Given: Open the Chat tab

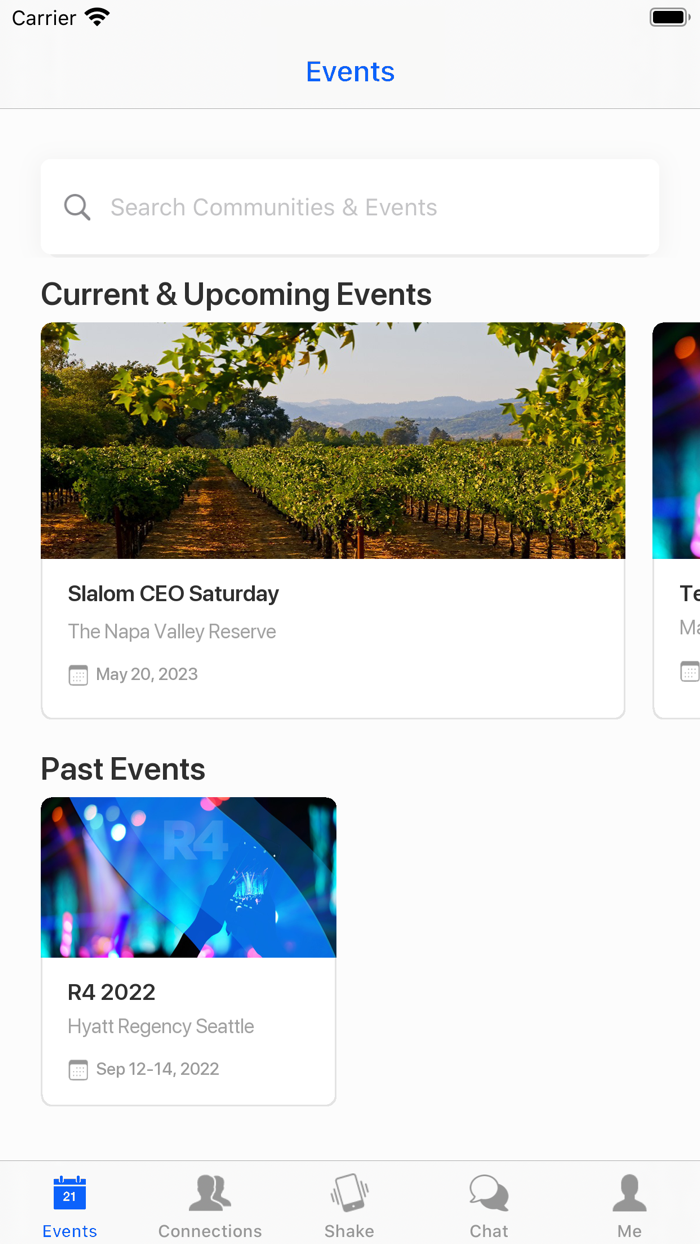Looking at the screenshot, I should (x=488, y=1204).
